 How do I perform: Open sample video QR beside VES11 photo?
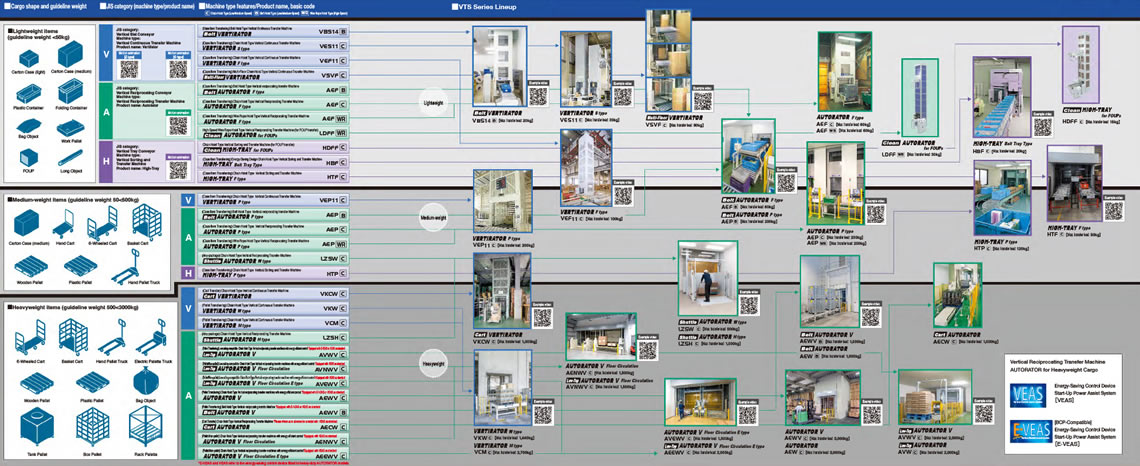(x=622, y=96)
